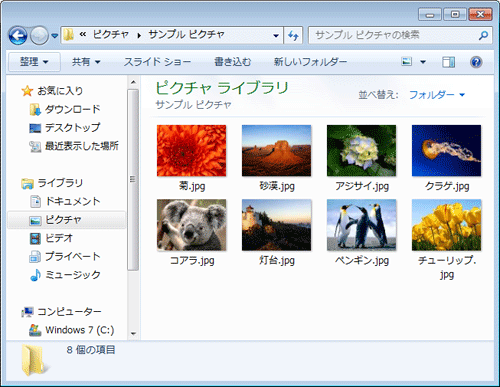This screenshot has width=500, height=387.
Task: Open the view options dropdown arrow
Action: (x=423, y=62)
